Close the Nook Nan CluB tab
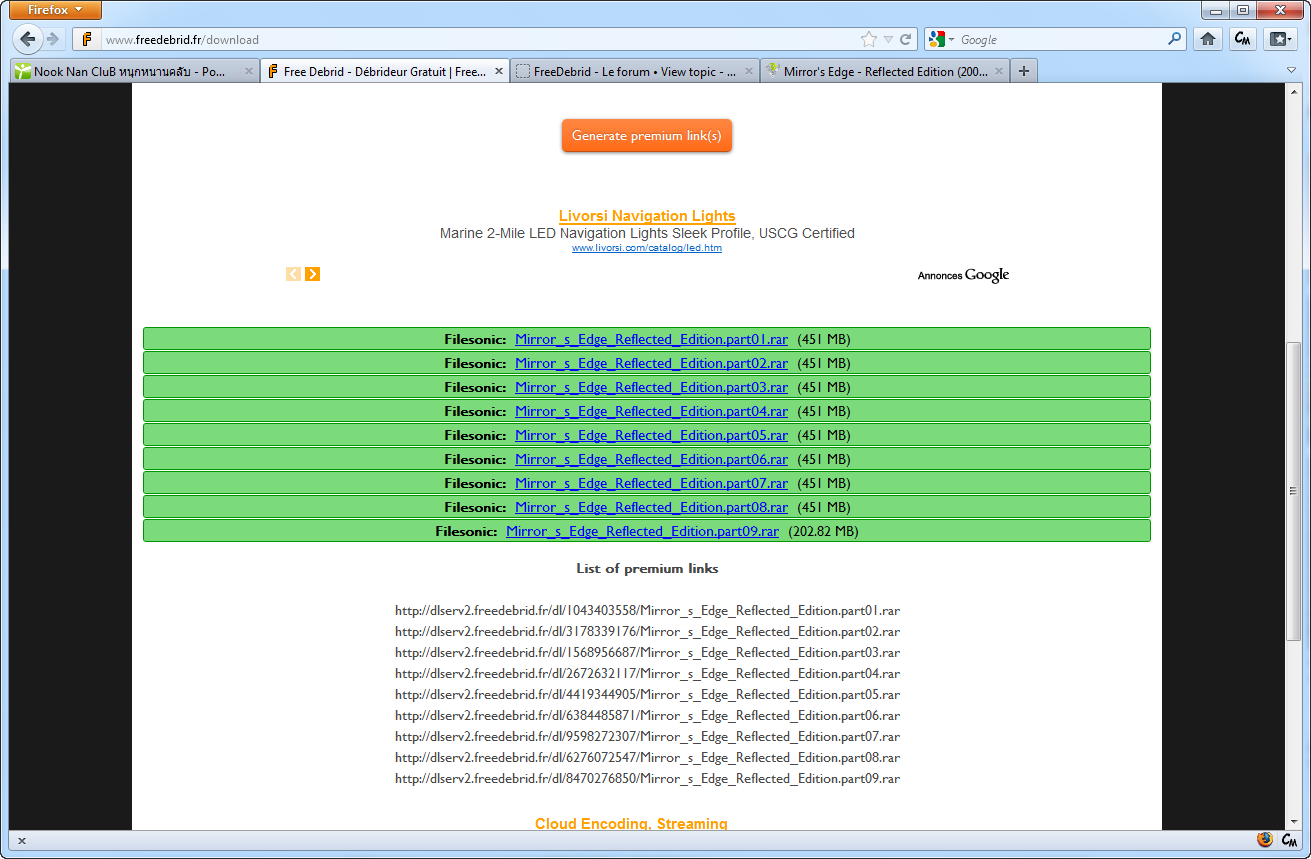 click(249, 72)
